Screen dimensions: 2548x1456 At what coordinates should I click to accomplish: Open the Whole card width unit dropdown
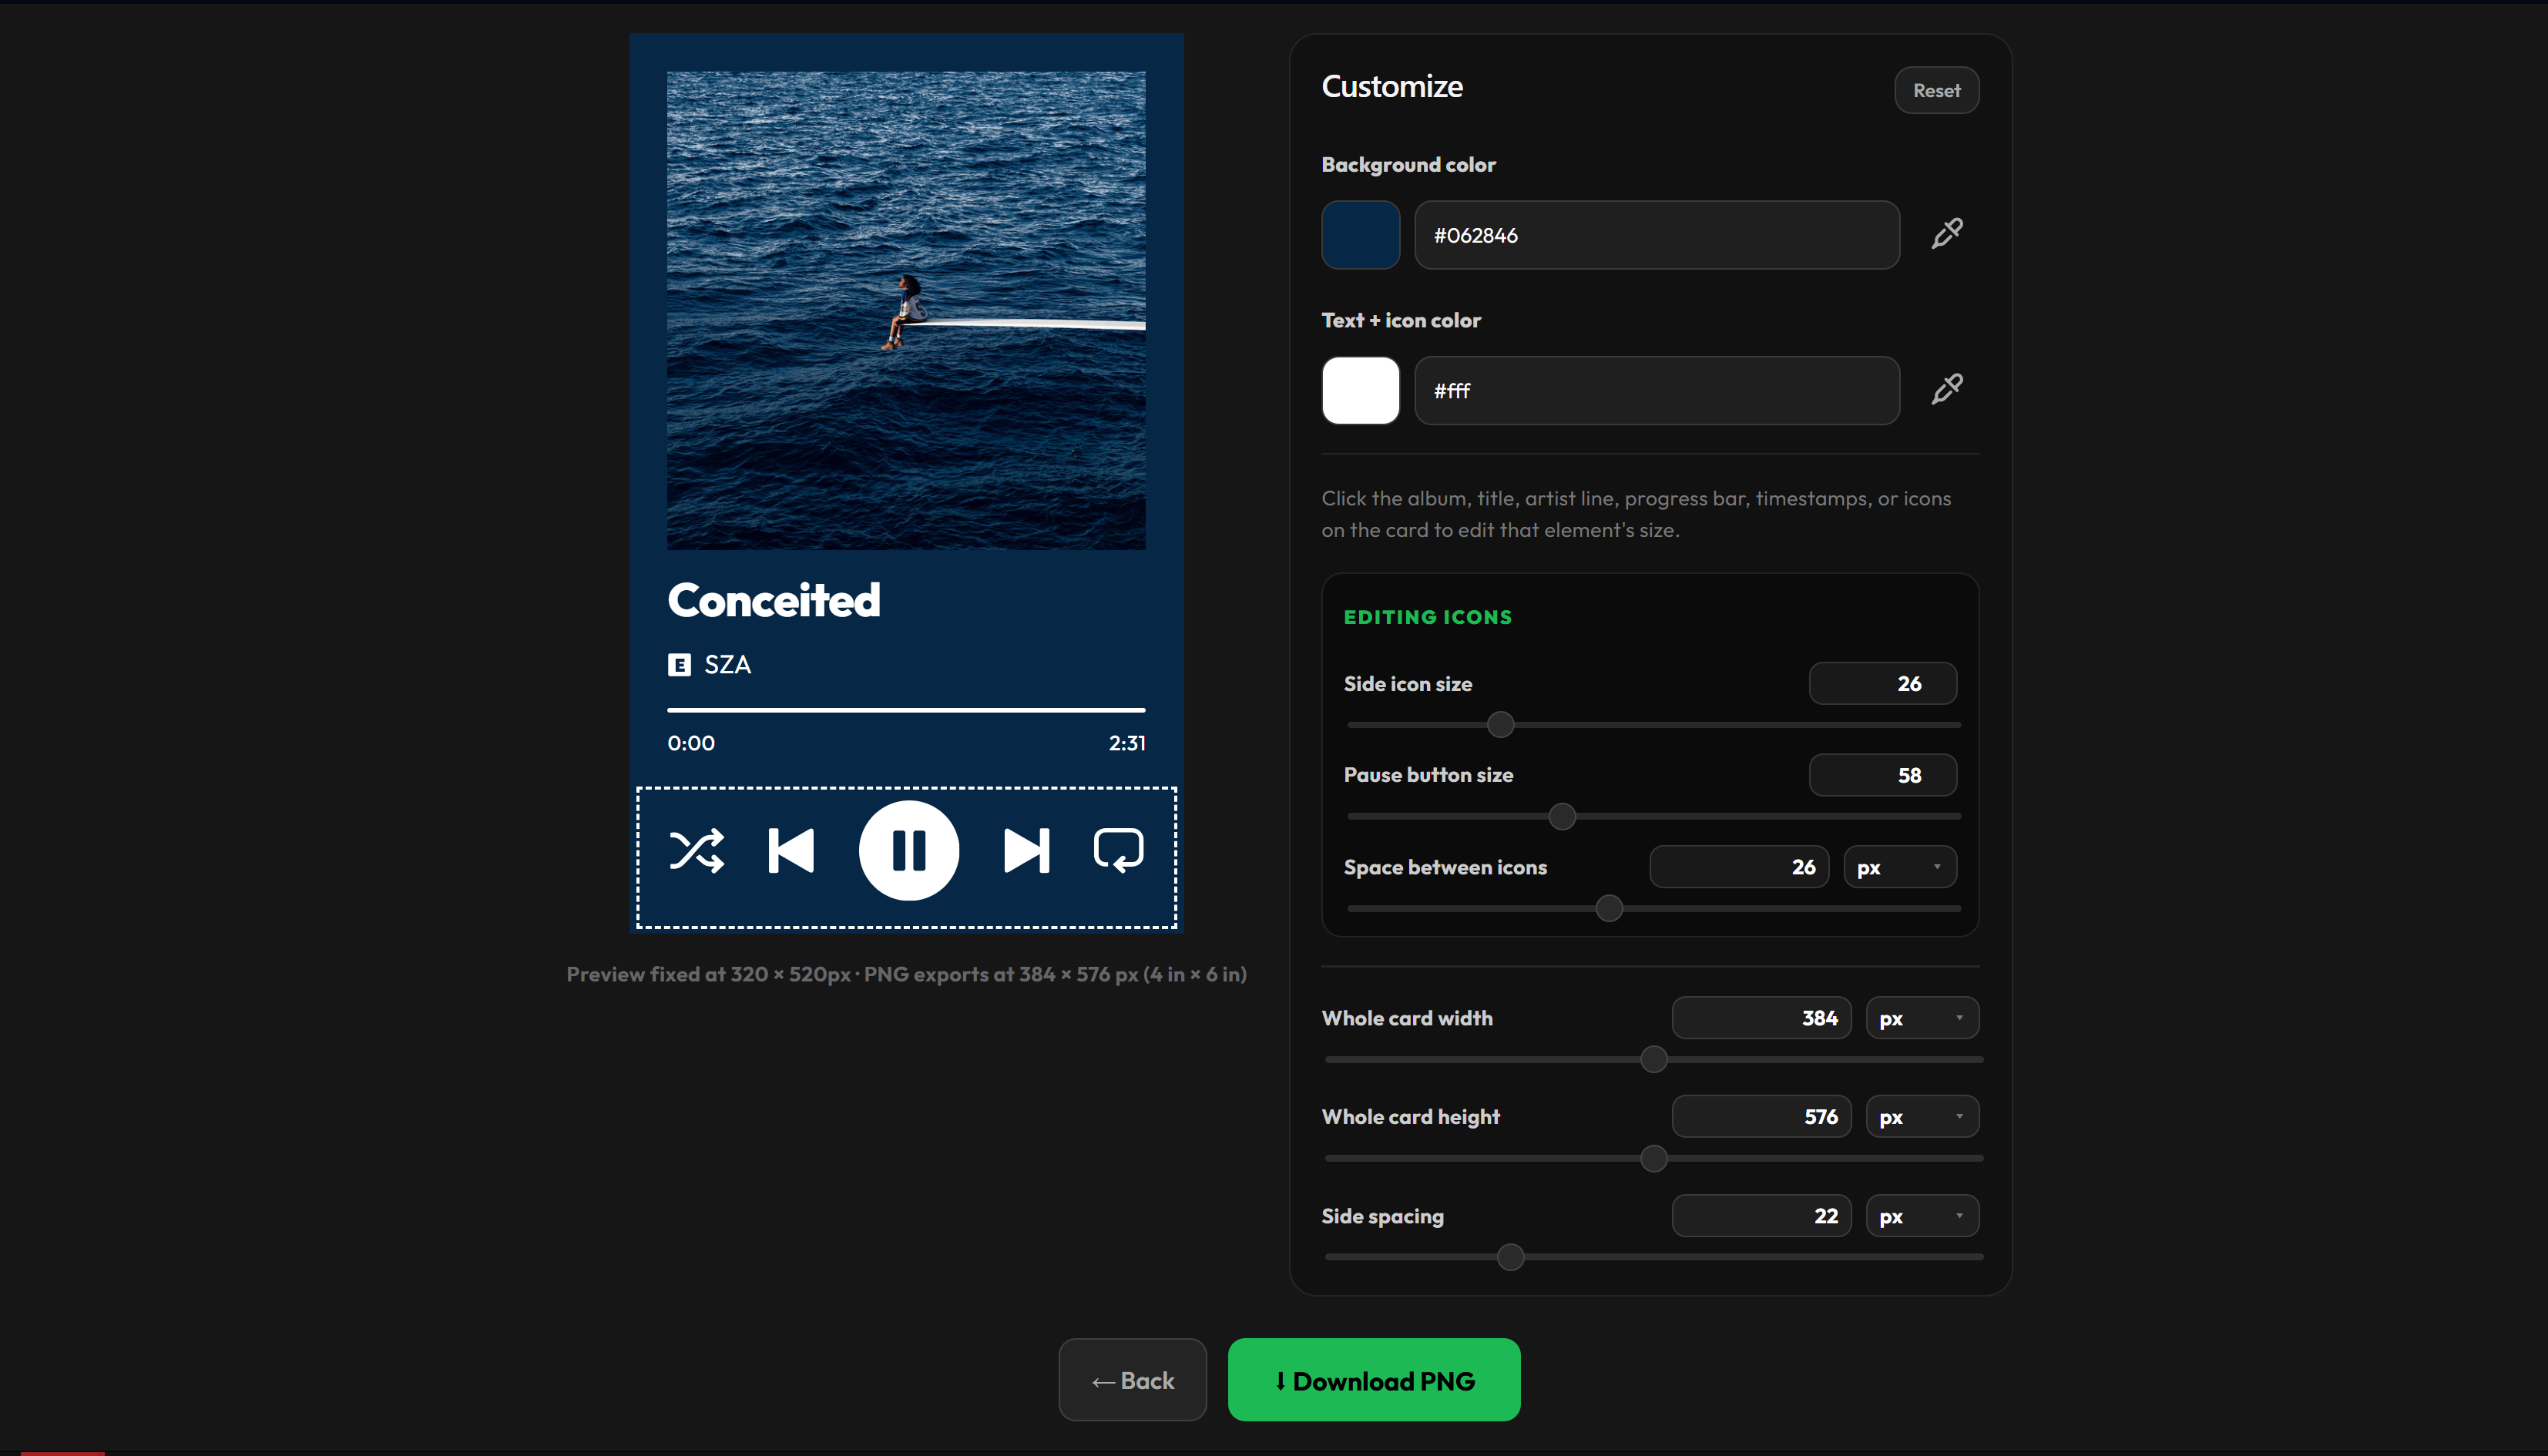click(x=1922, y=1018)
